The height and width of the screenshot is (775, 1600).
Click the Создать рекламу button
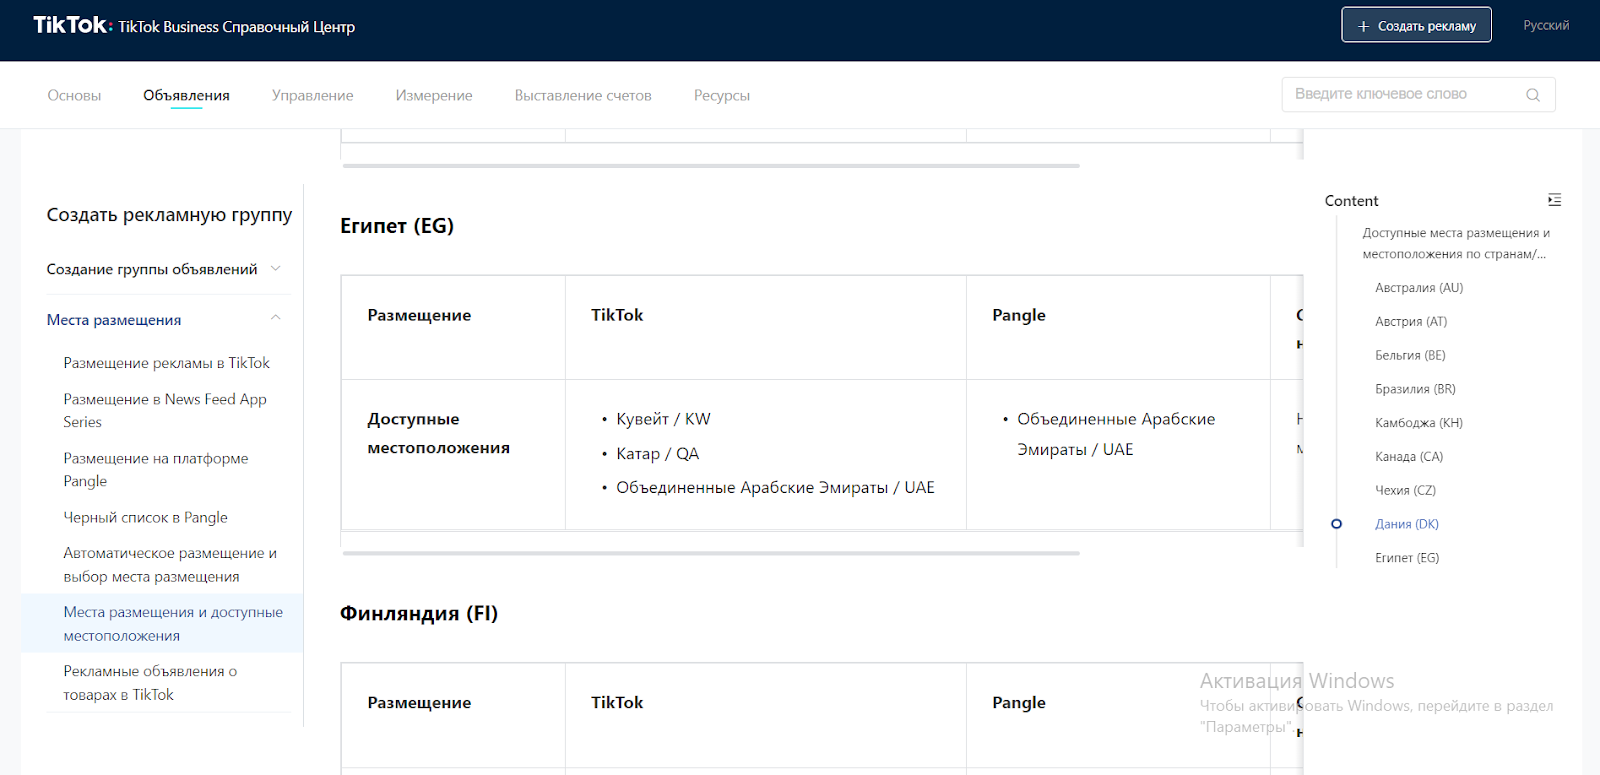[1416, 25]
